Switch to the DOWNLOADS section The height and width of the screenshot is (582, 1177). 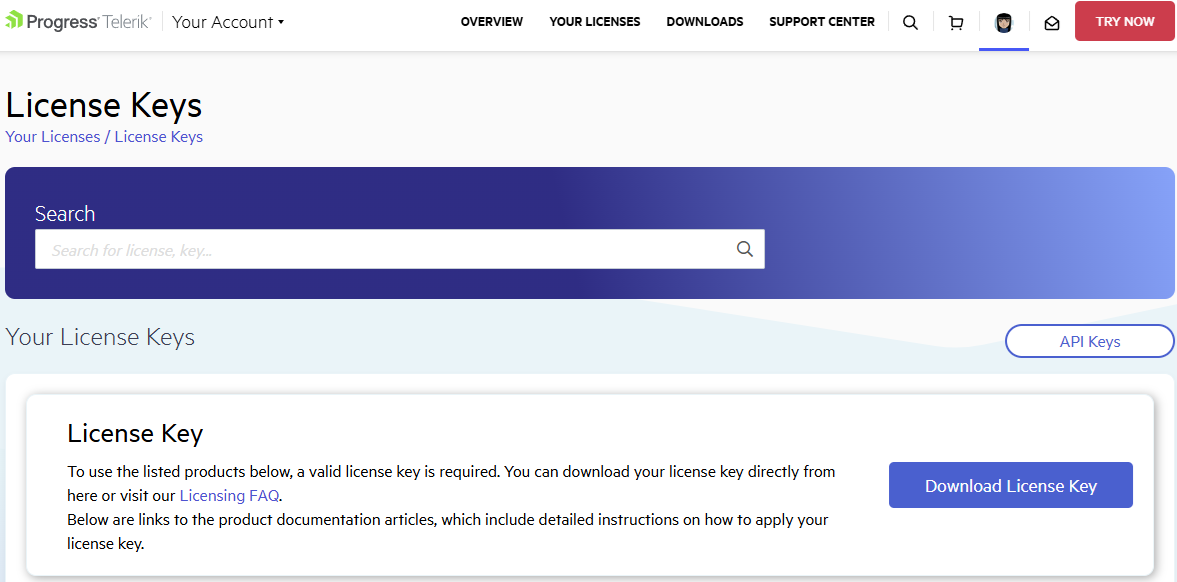pos(704,21)
